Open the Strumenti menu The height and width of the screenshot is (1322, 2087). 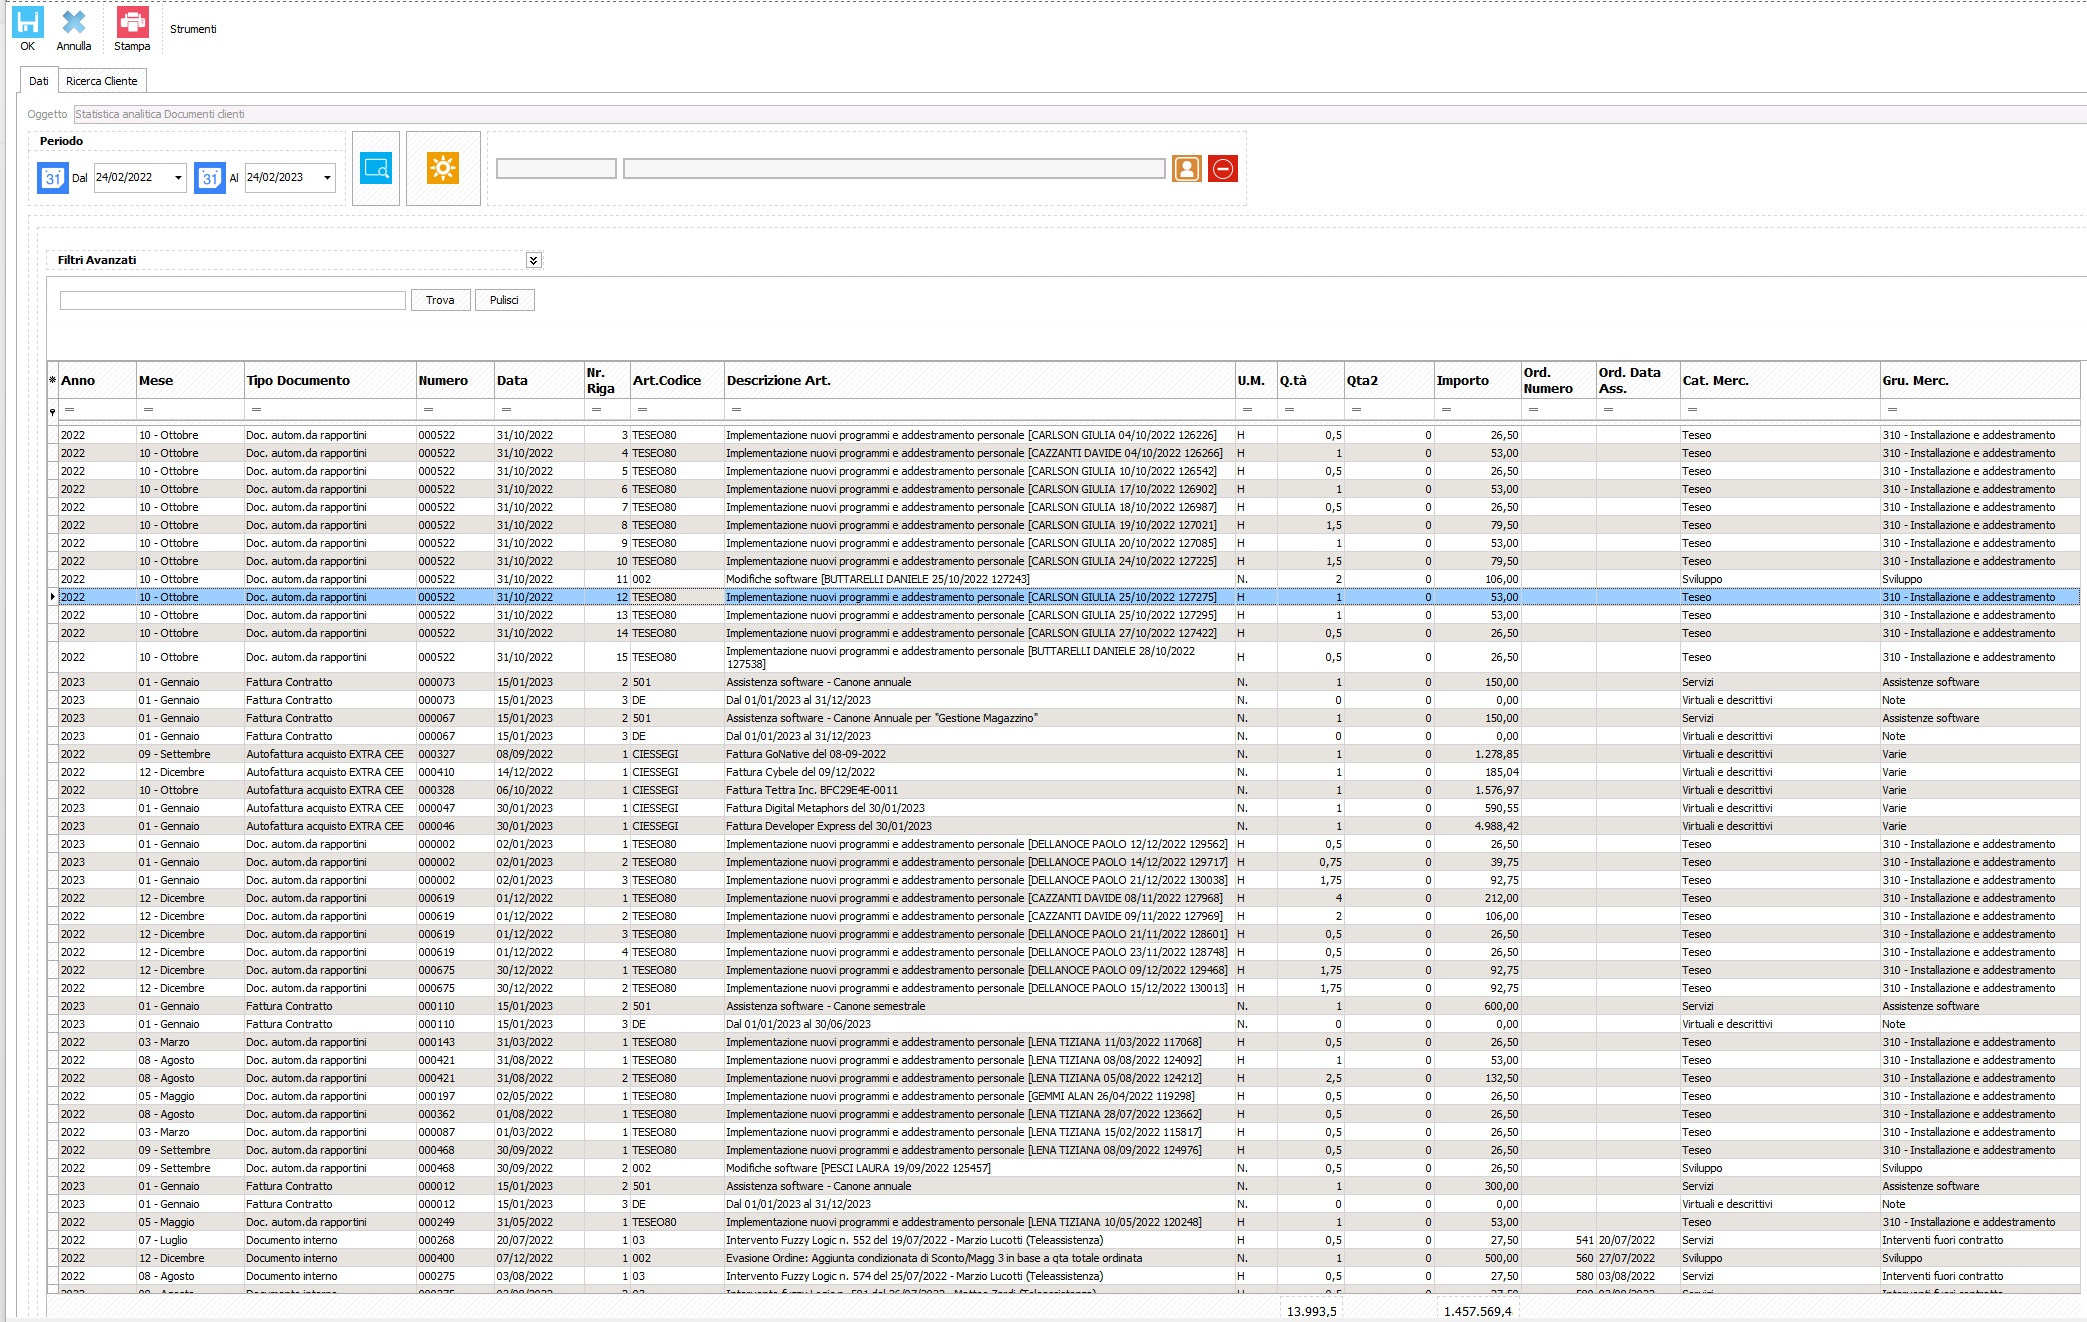(193, 29)
